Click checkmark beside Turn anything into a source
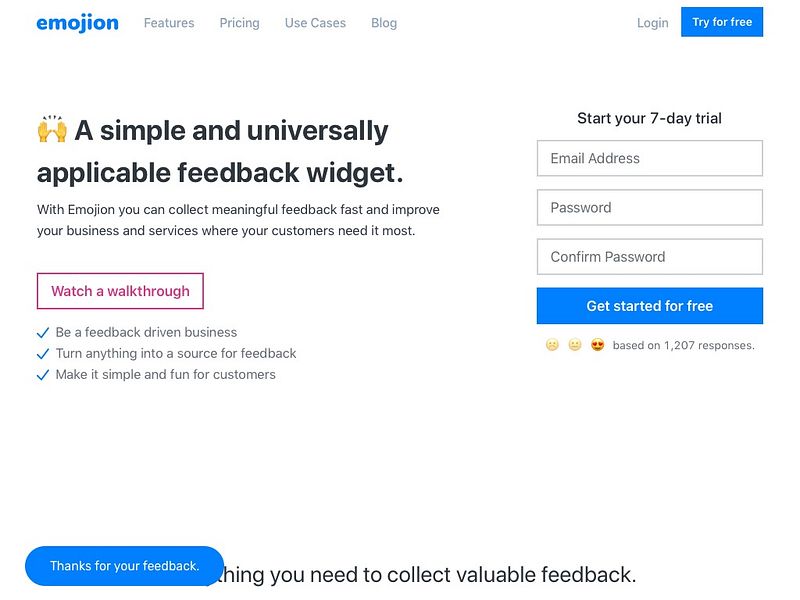Viewport: 800px width, 600px height. [43, 354]
